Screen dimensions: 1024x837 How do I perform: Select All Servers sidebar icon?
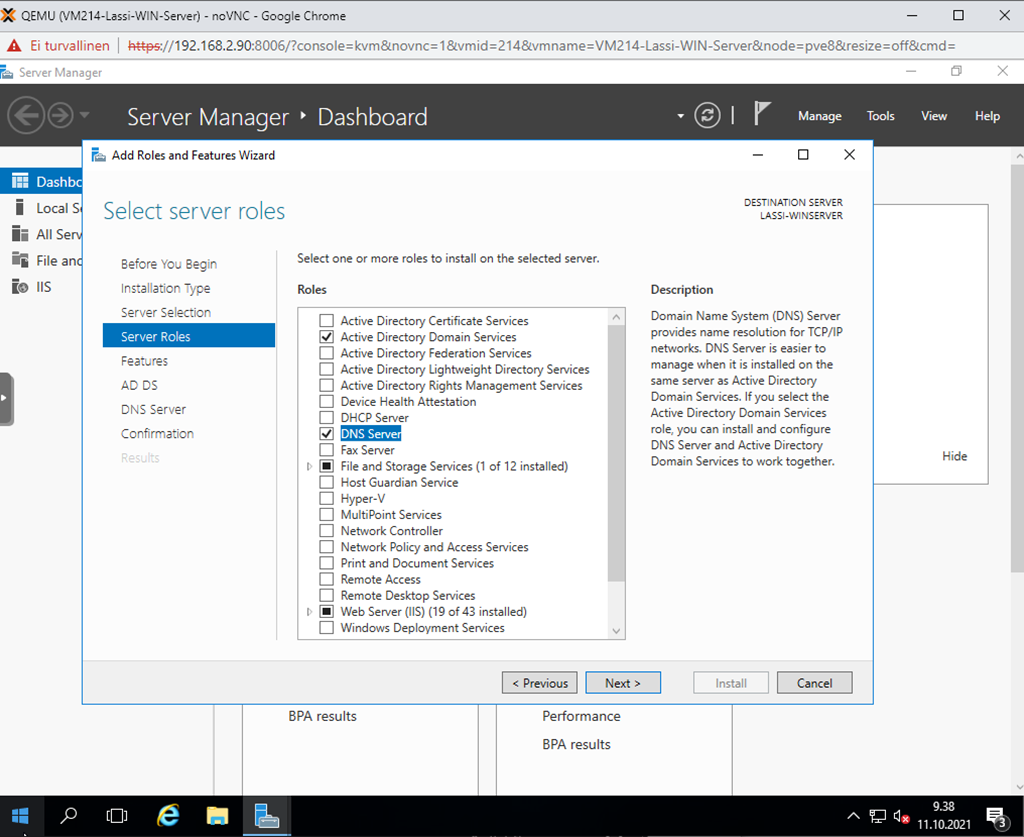20,234
